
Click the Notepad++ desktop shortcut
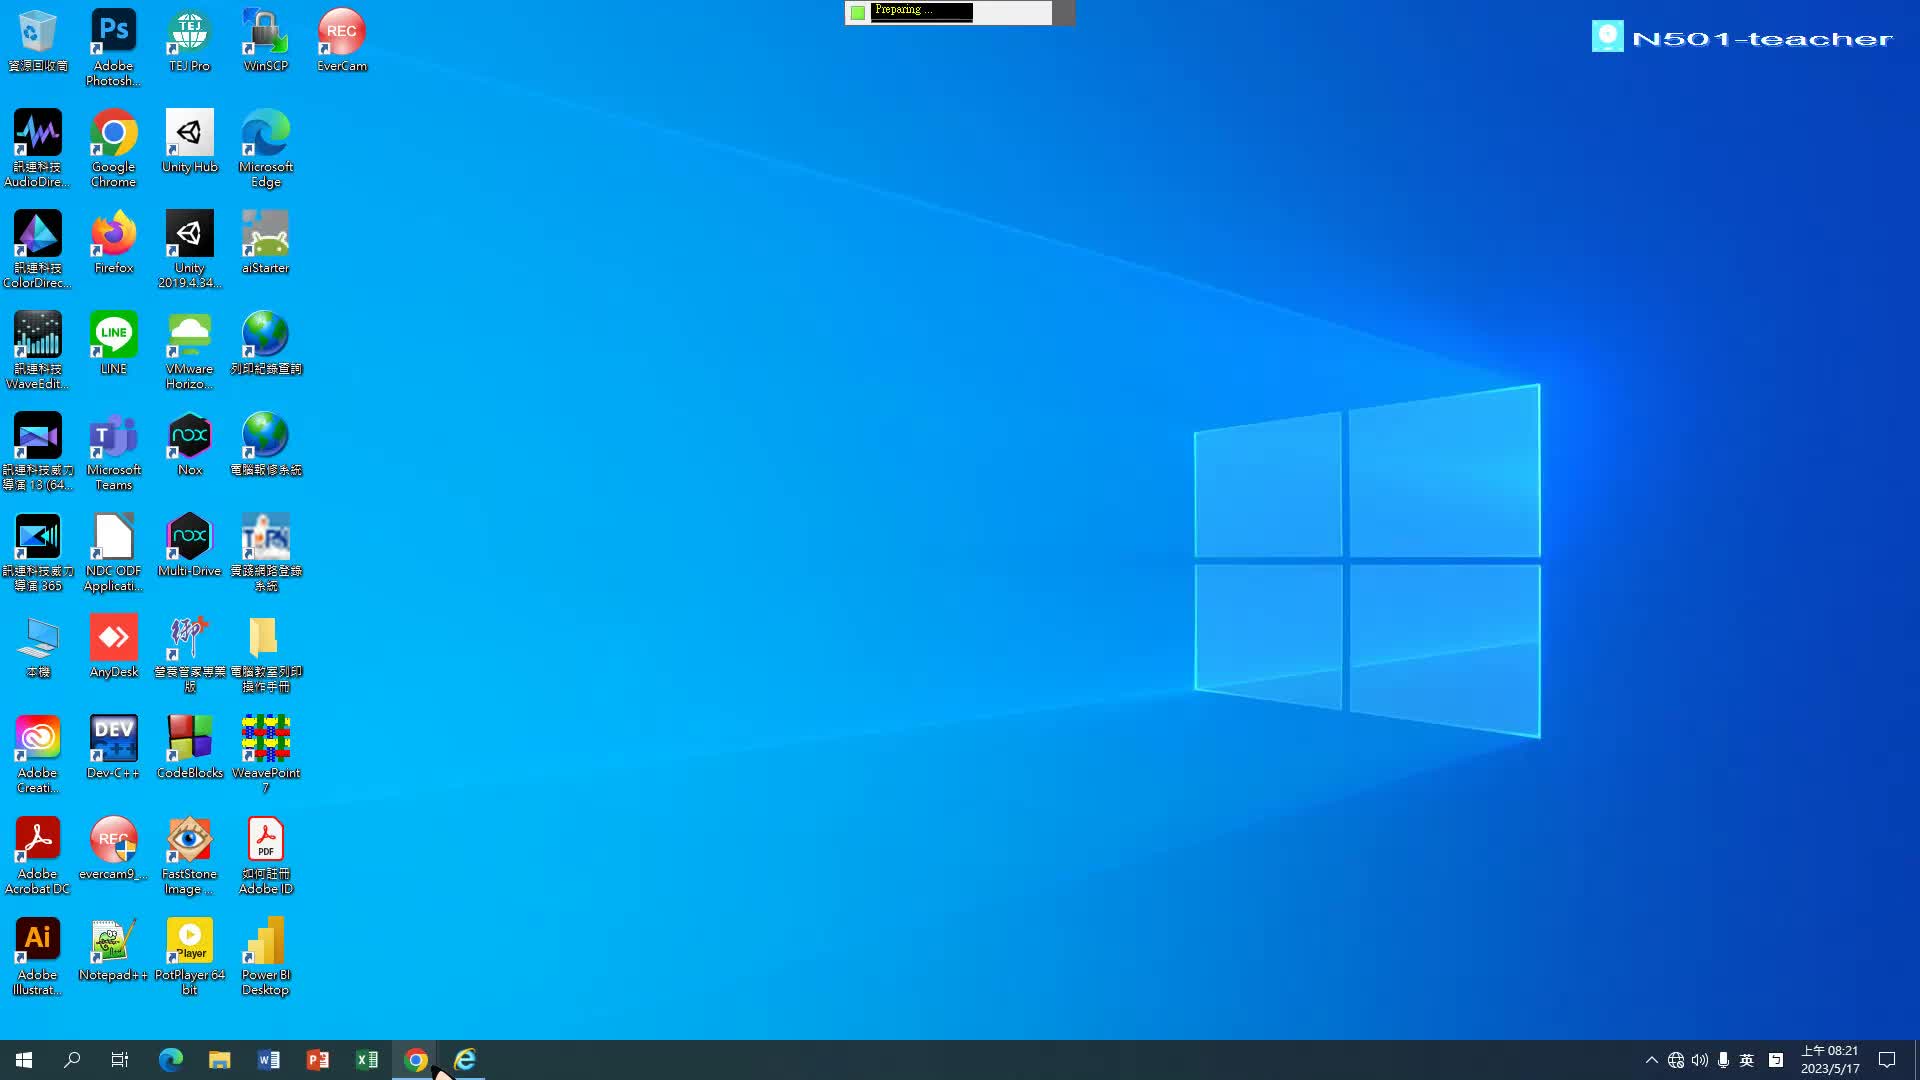click(113, 950)
